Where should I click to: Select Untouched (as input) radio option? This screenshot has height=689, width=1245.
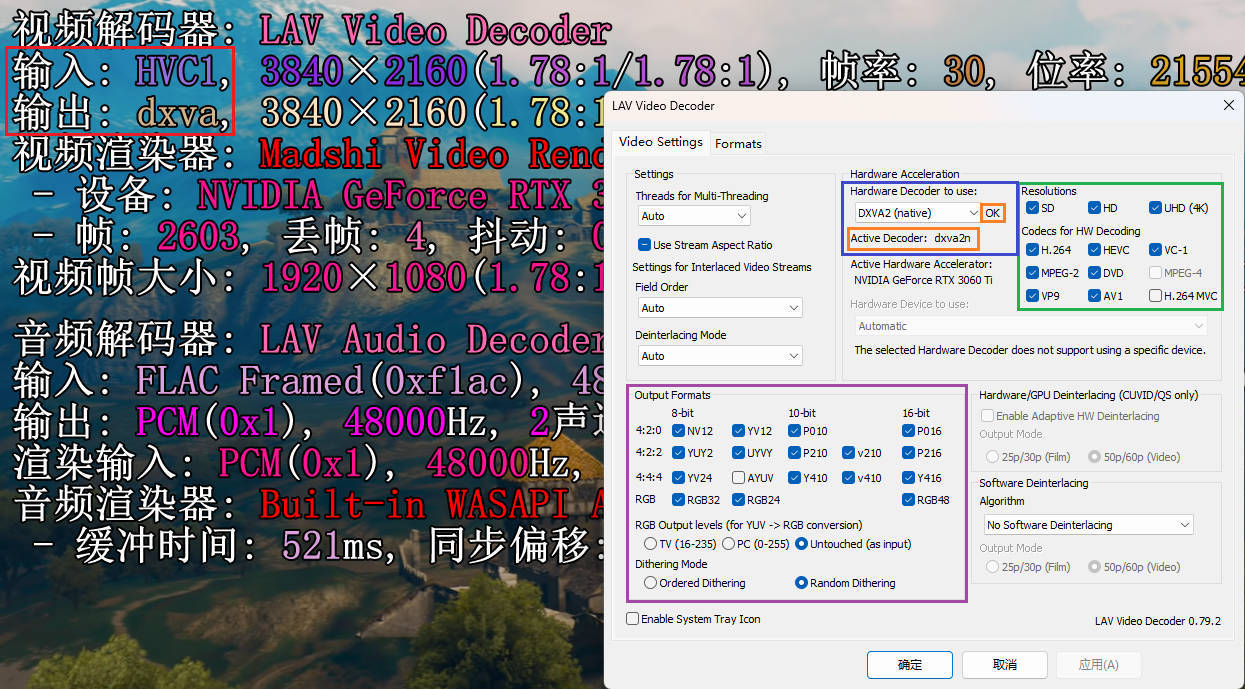(x=801, y=544)
